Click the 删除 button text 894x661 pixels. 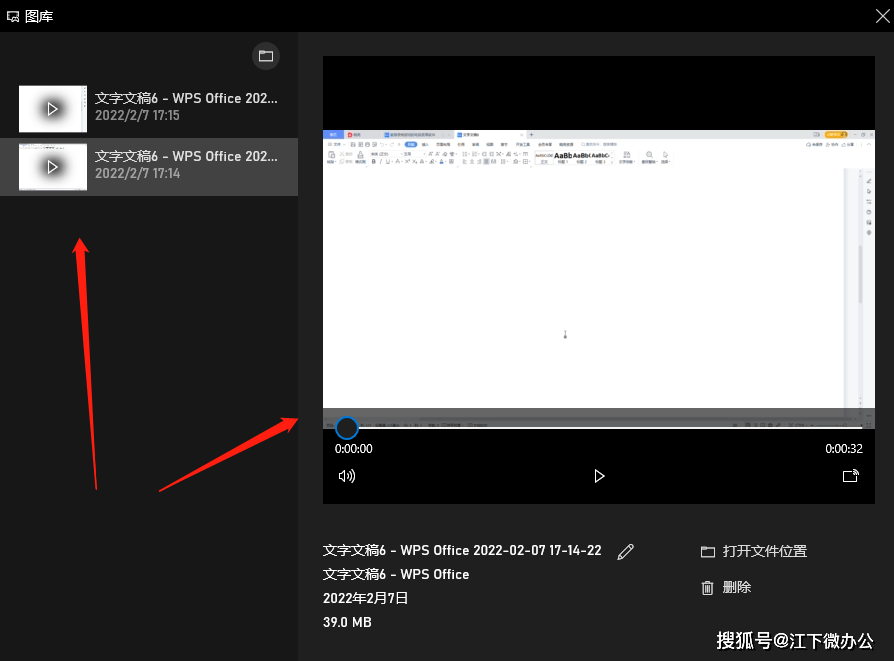tap(737, 588)
